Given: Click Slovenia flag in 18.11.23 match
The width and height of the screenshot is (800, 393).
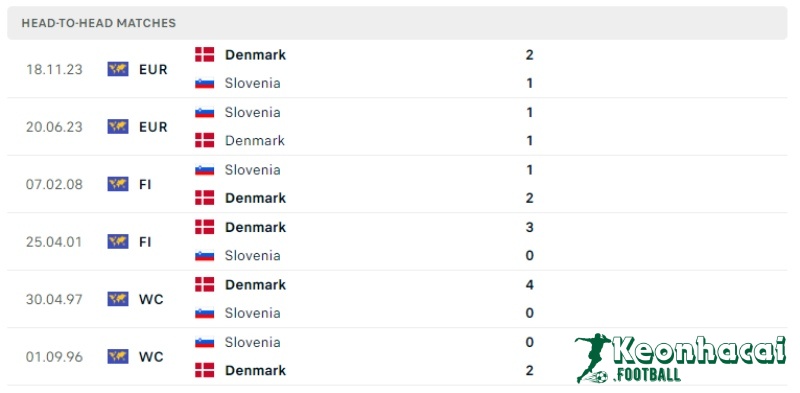Looking at the screenshot, I should [x=205, y=83].
